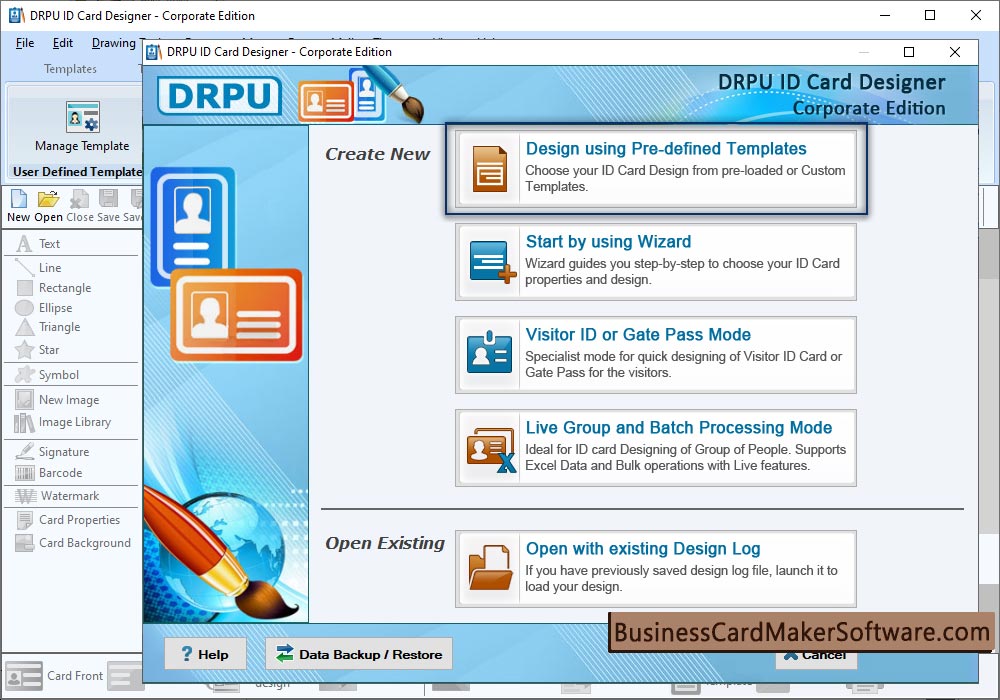Viewport: 1000px width, 700px height.
Task: Click the Open folder icon in toolbar
Action: [x=48, y=199]
